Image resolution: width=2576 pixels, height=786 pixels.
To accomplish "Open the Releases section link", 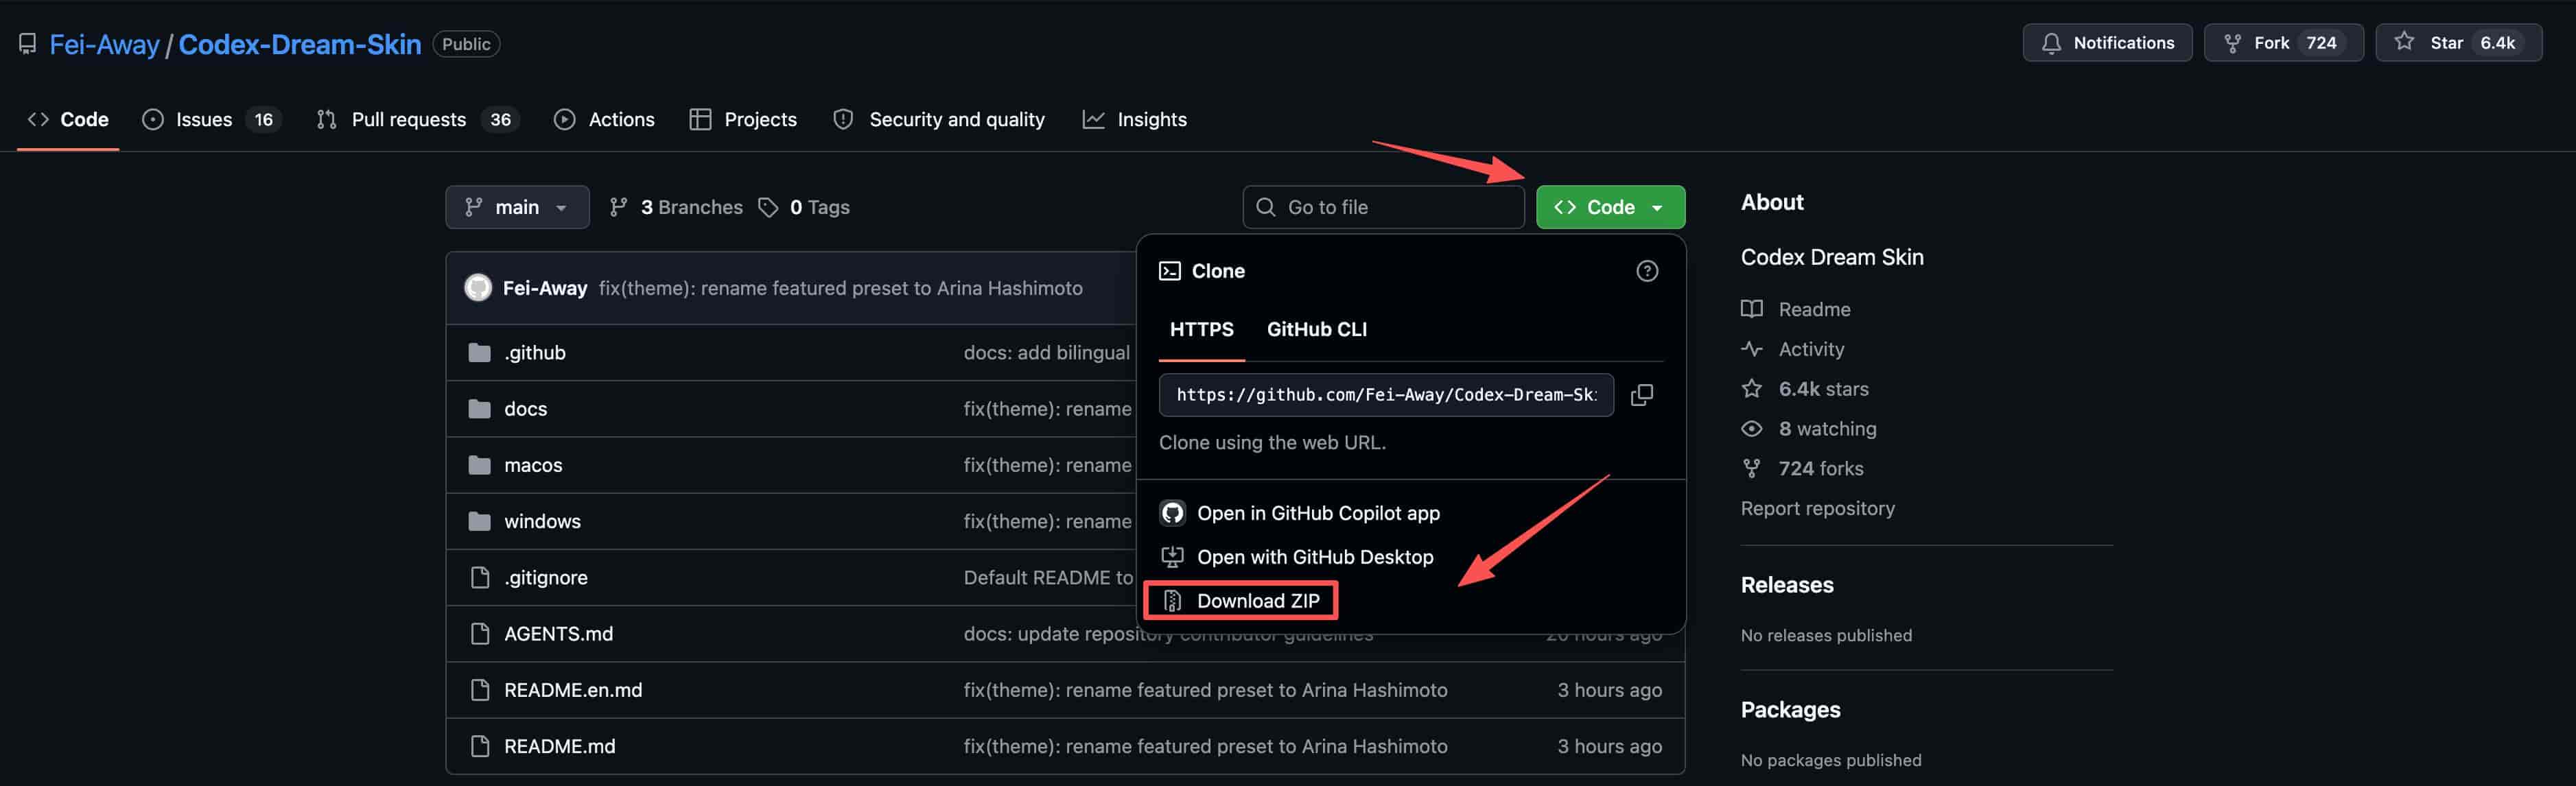I will (x=1787, y=585).
